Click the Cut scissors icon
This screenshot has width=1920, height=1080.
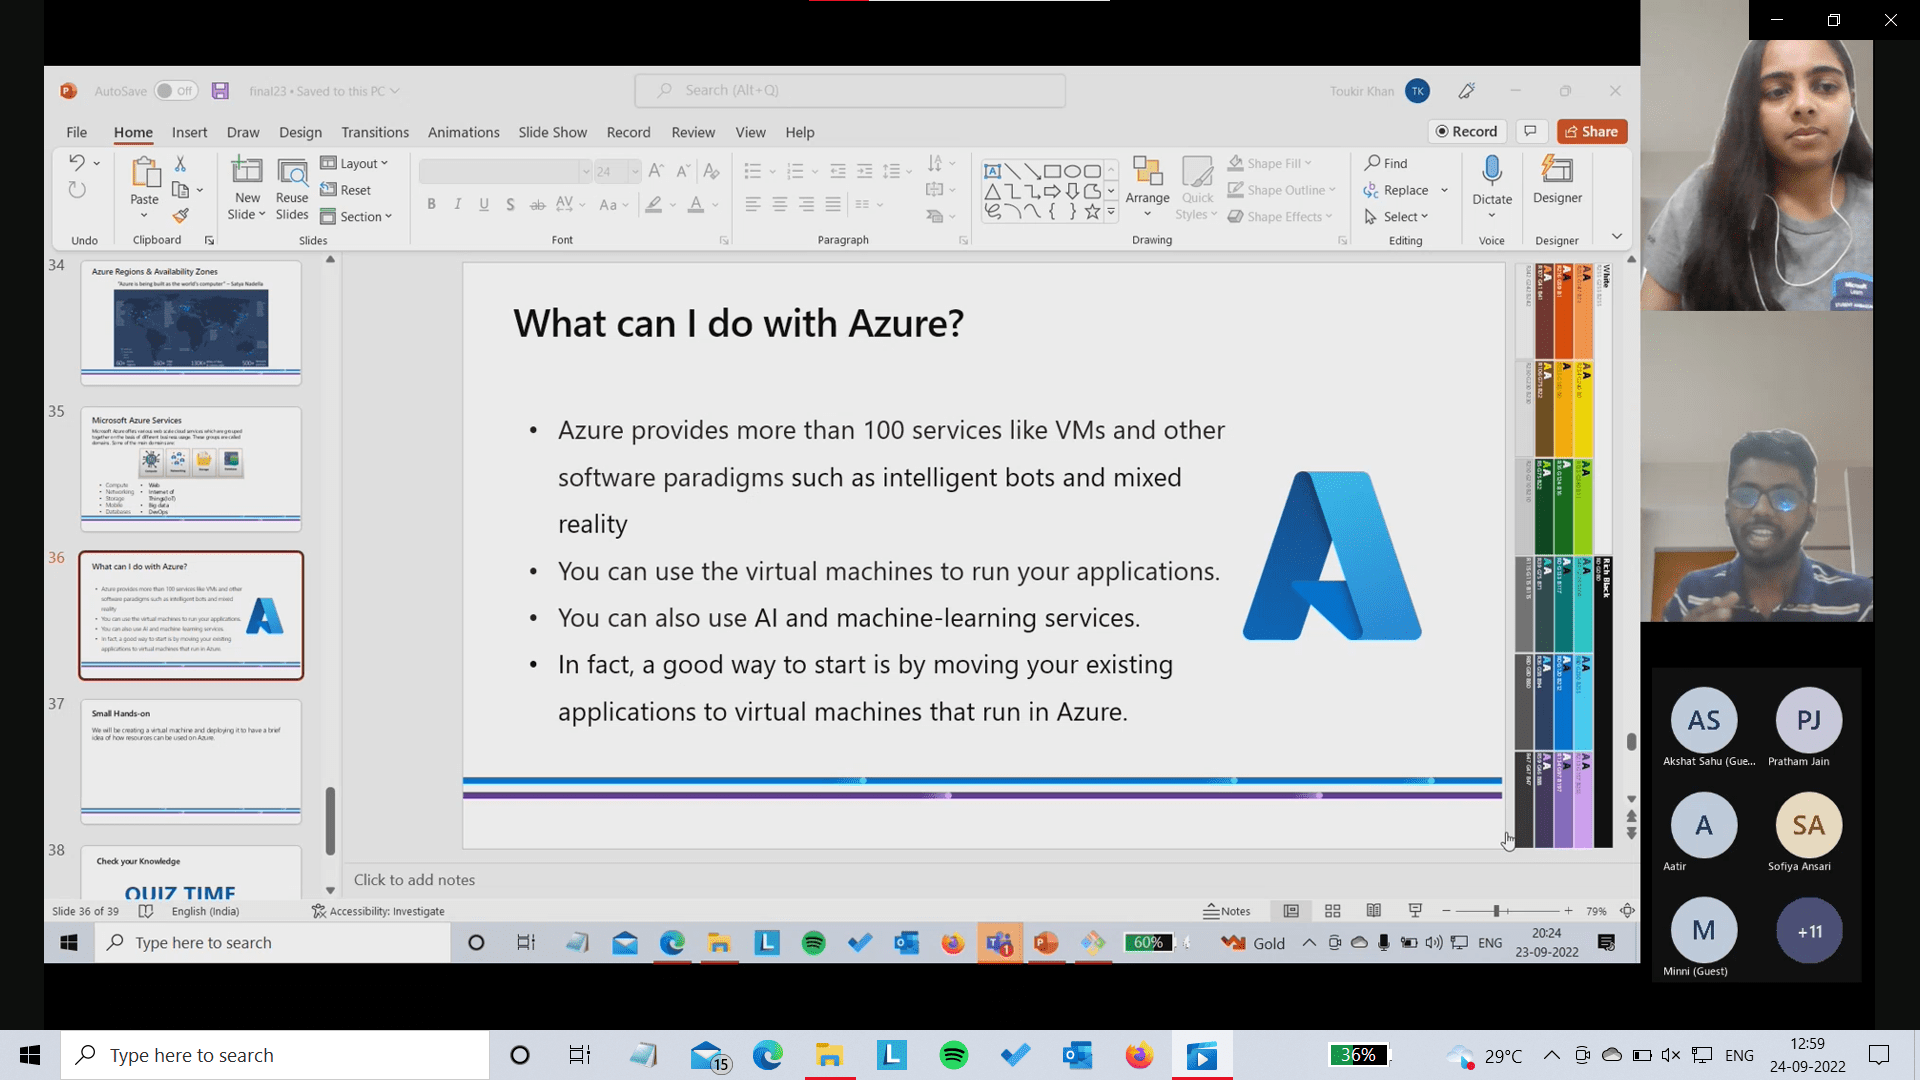tap(180, 163)
